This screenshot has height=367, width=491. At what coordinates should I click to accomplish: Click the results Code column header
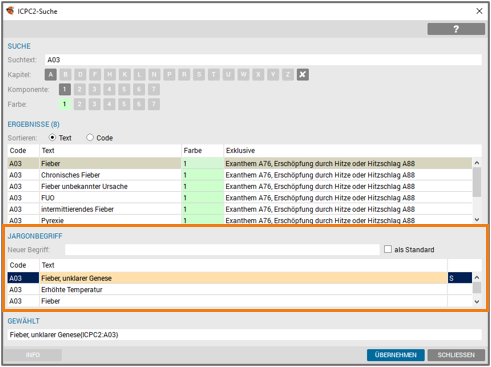[x=23, y=151]
